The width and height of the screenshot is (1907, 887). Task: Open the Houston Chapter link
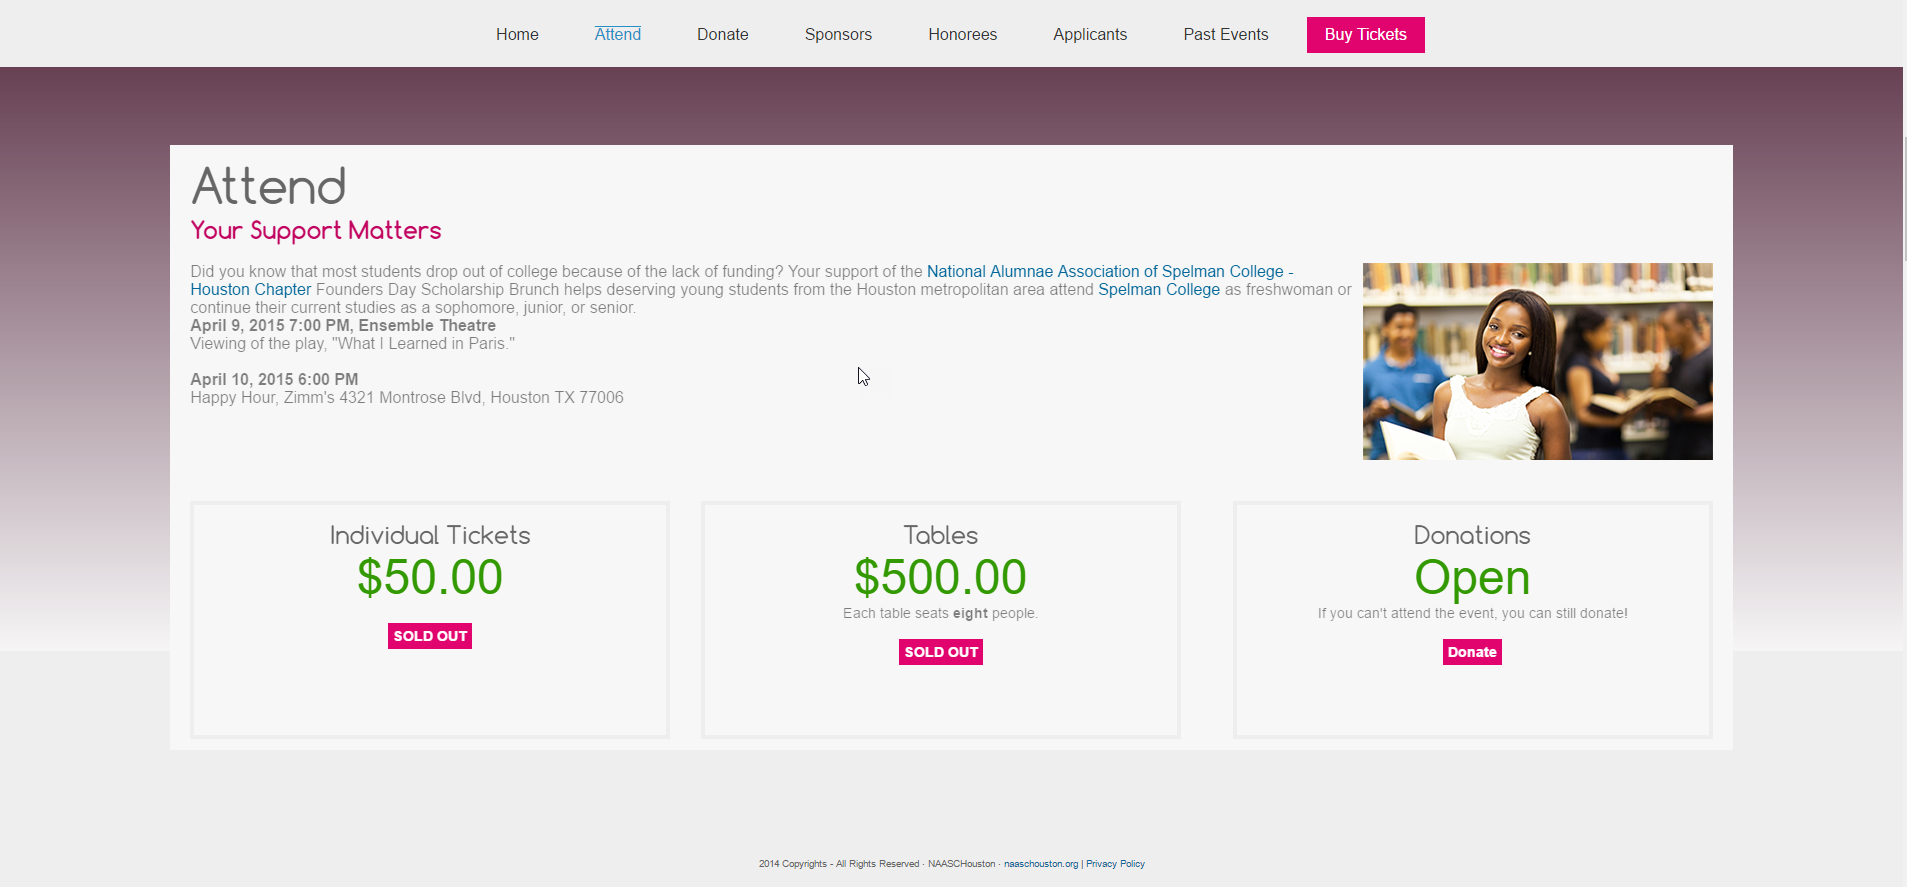pos(251,290)
